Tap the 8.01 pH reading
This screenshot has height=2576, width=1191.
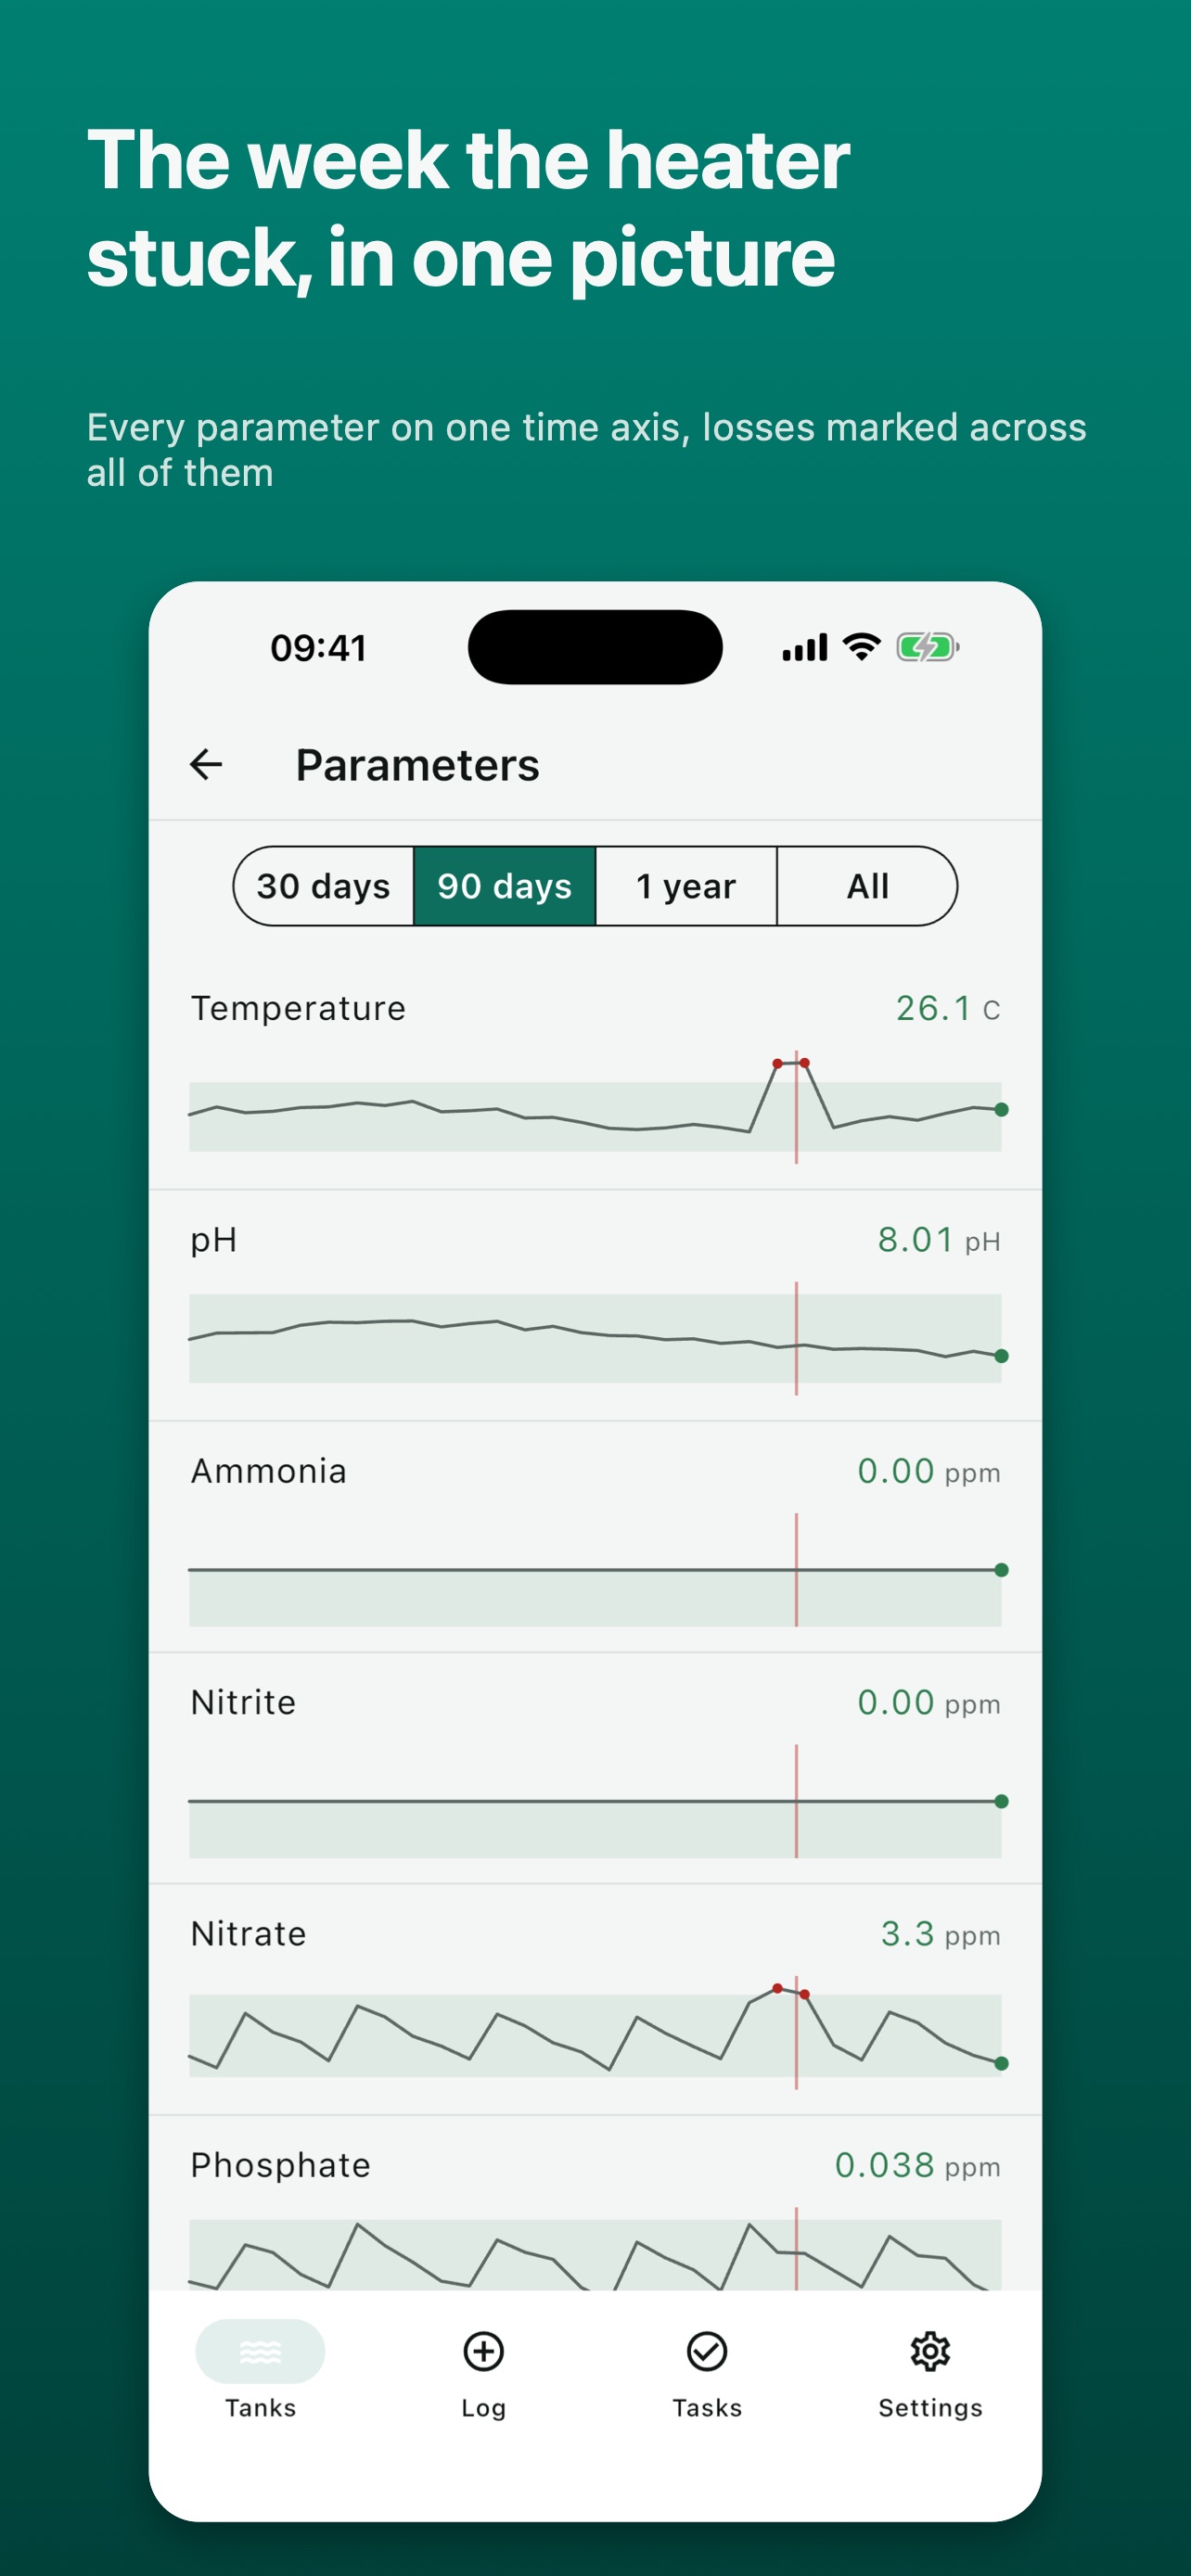point(939,1241)
